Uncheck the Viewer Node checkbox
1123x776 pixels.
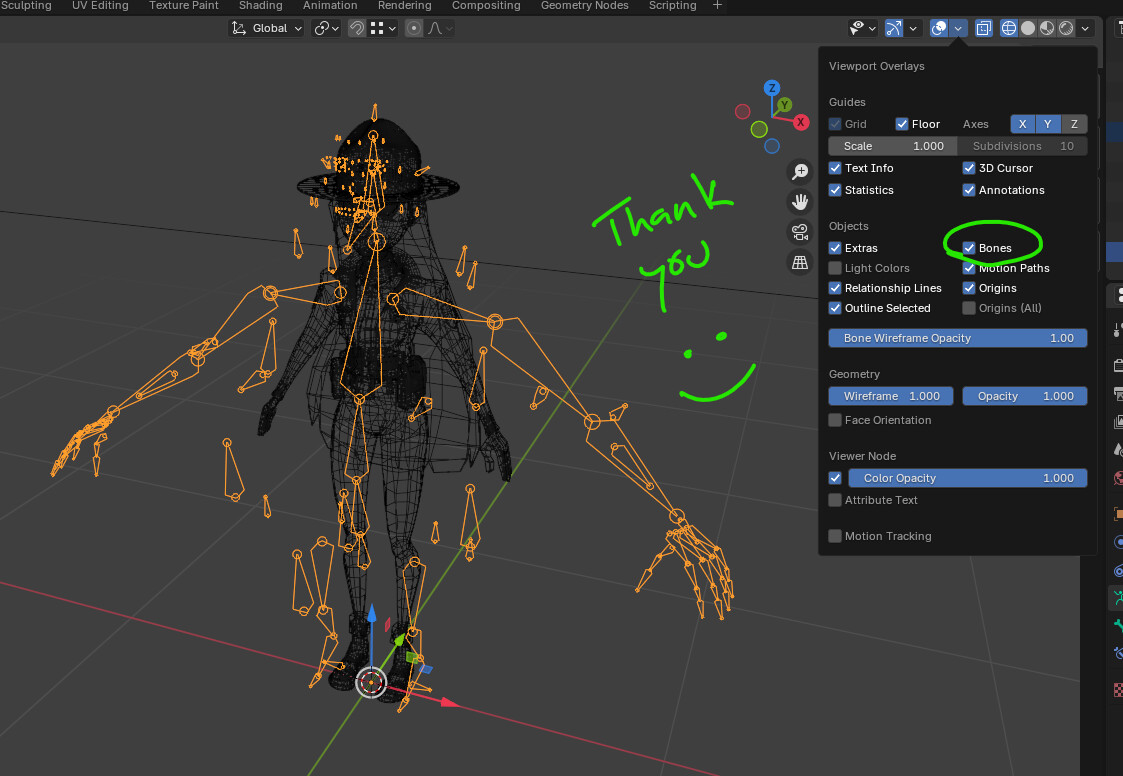pyautogui.click(x=835, y=478)
